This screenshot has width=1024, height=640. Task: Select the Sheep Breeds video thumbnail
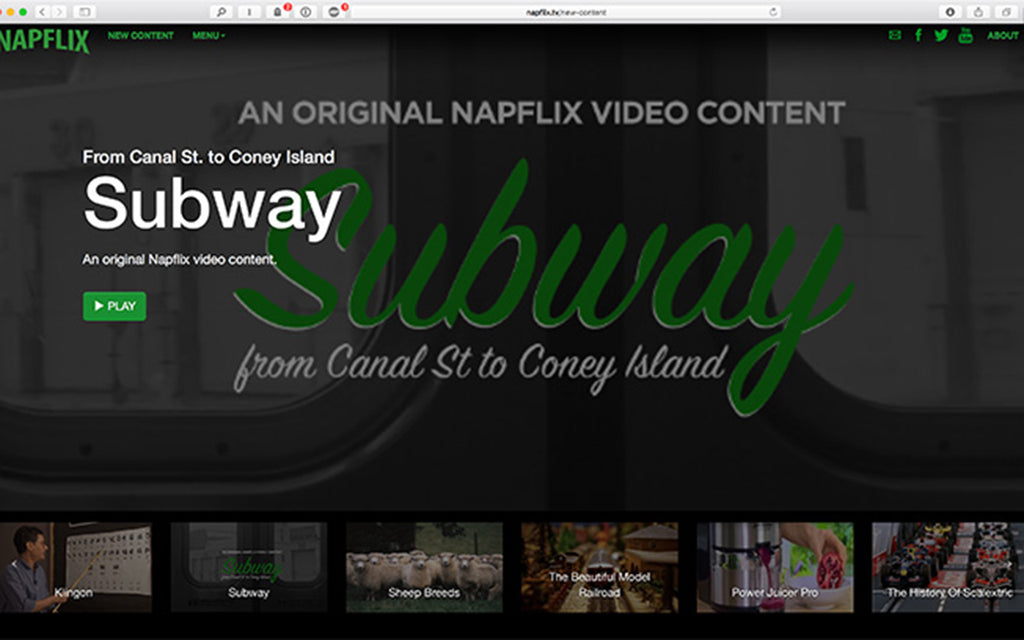pyautogui.click(x=424, y=567)
